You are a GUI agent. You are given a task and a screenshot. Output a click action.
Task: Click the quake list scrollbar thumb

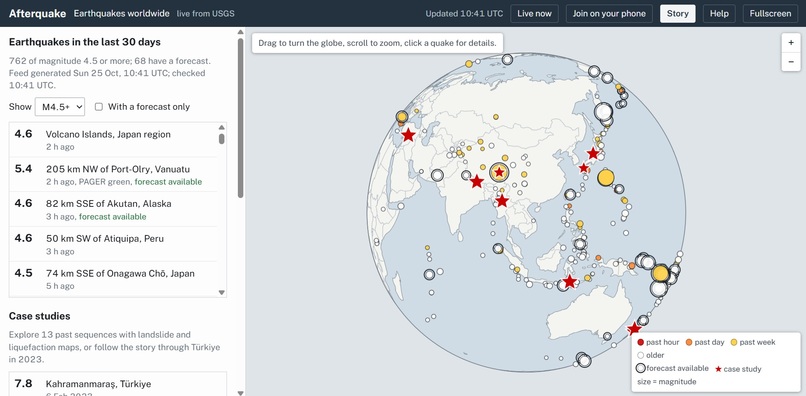pos(222,139)
